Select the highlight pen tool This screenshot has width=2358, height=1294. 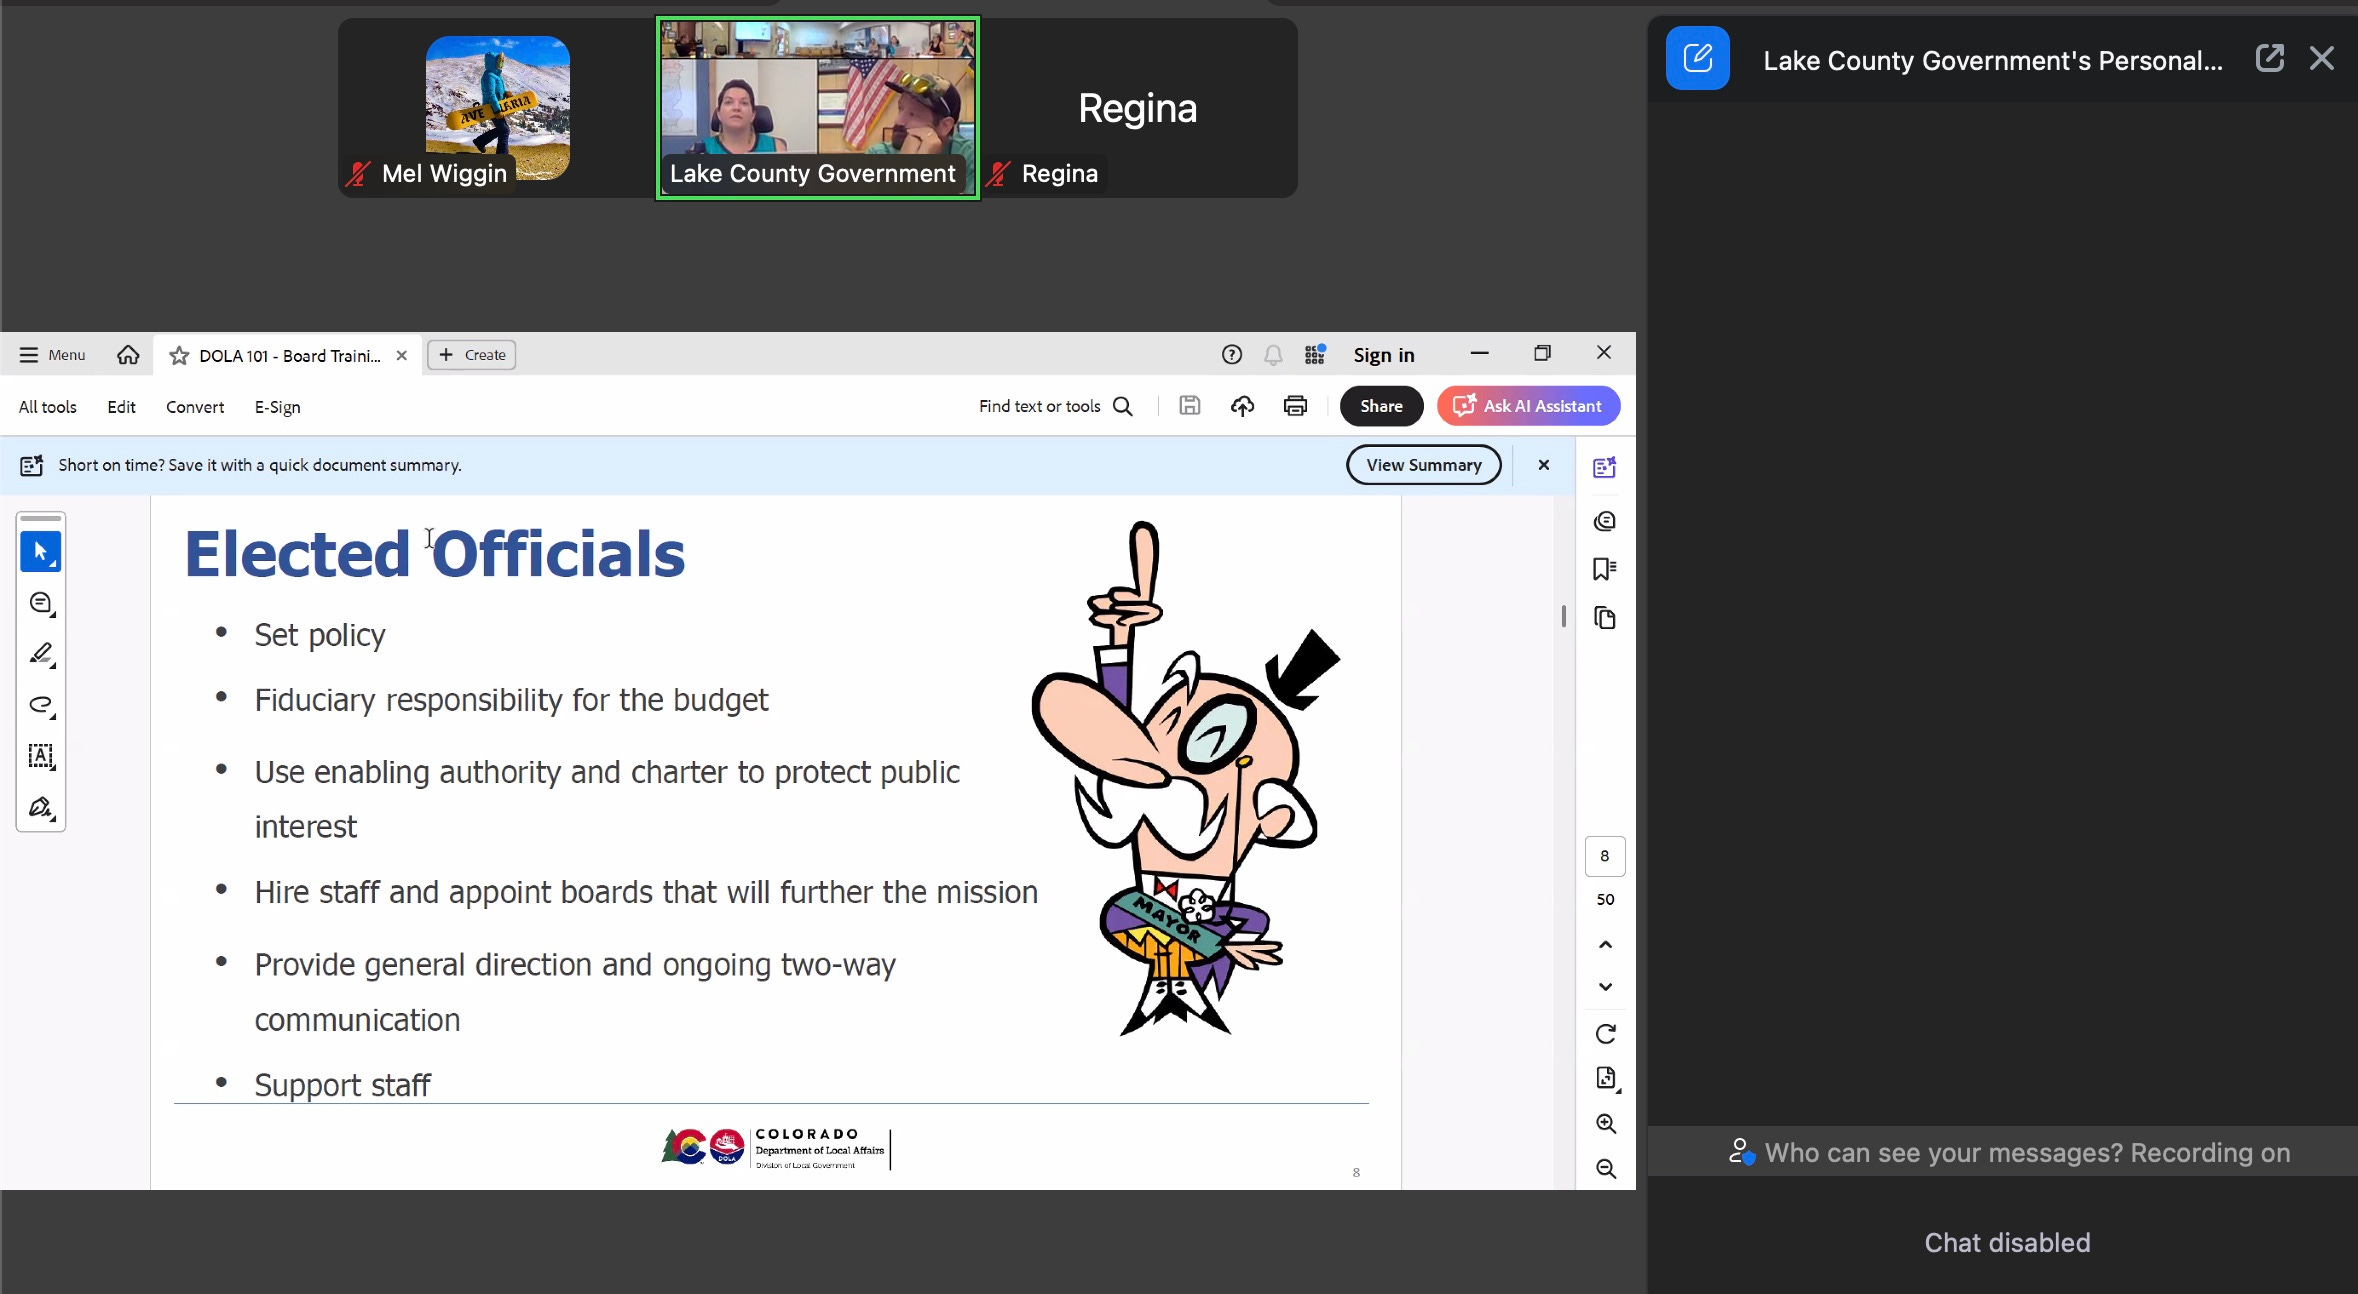click(40, 654)
